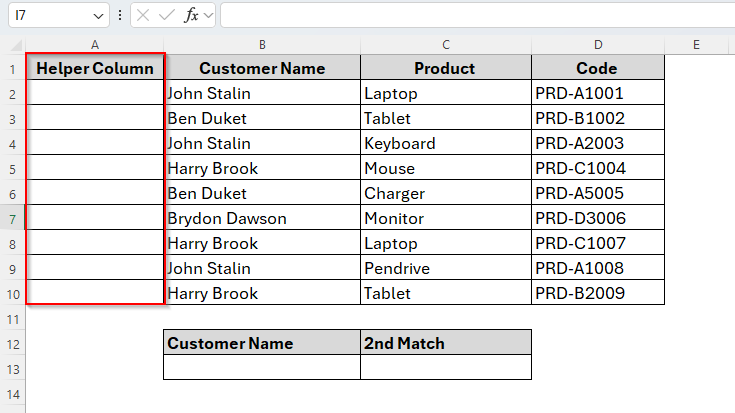
Task: Expand the chevron beside the fx icon
Action: 209,16
